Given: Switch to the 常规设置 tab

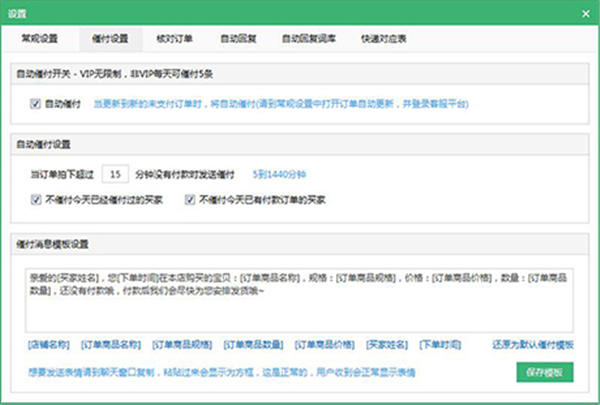Looking at the screenshot, I should click(x=39, y=39).
